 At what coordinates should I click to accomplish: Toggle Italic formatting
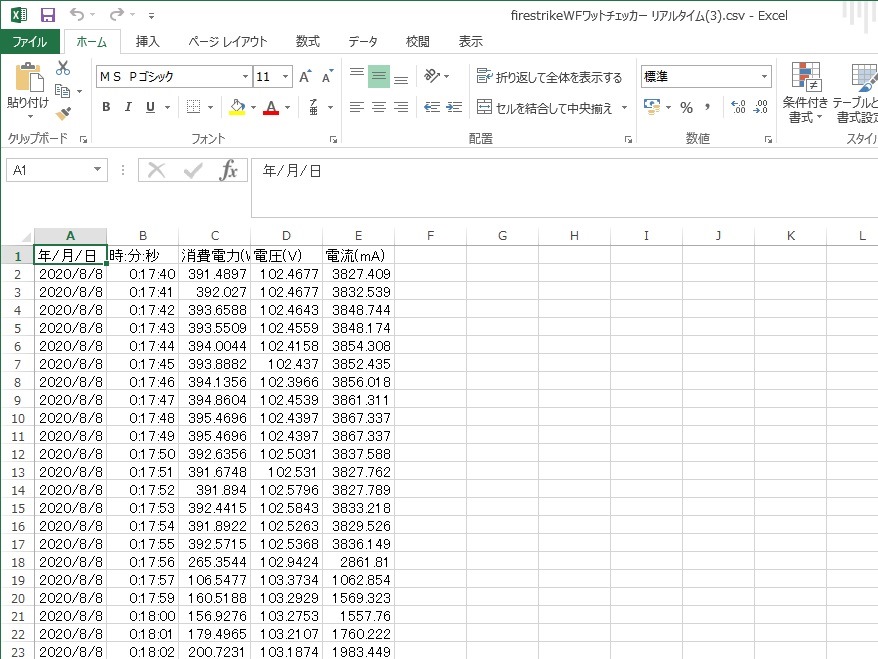tap(128, 107)
